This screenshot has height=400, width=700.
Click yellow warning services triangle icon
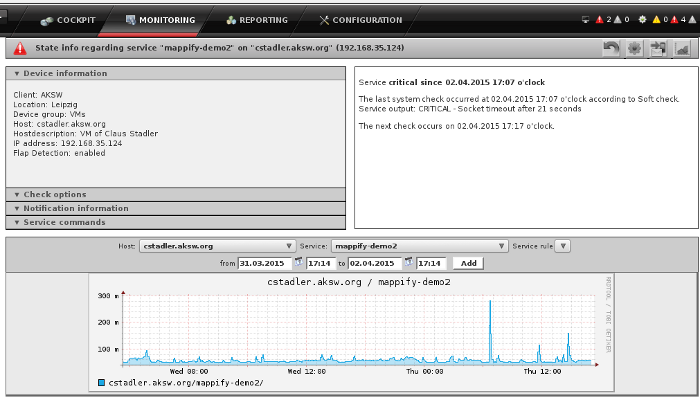[656, 19]
